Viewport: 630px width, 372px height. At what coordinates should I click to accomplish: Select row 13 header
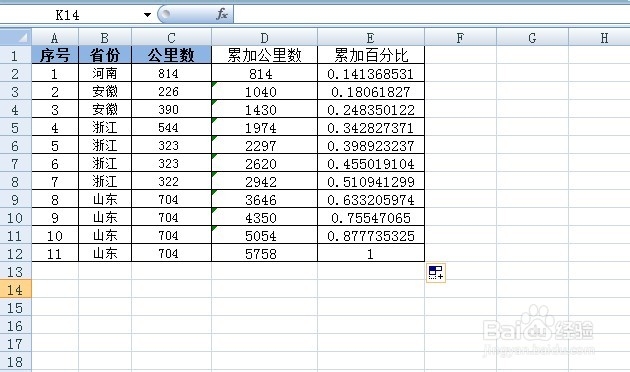(x=16, y=271)
